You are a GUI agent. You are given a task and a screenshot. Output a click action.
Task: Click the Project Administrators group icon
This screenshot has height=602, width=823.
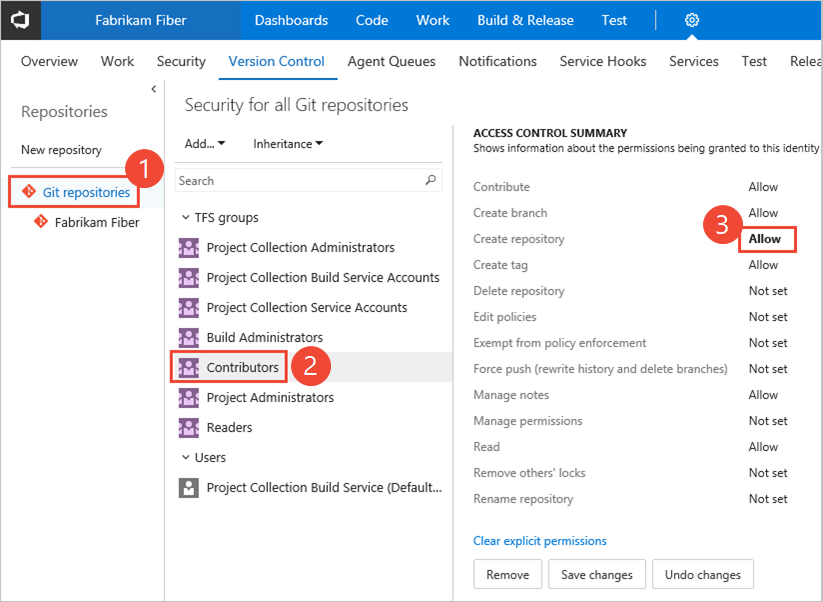[189, 397]
